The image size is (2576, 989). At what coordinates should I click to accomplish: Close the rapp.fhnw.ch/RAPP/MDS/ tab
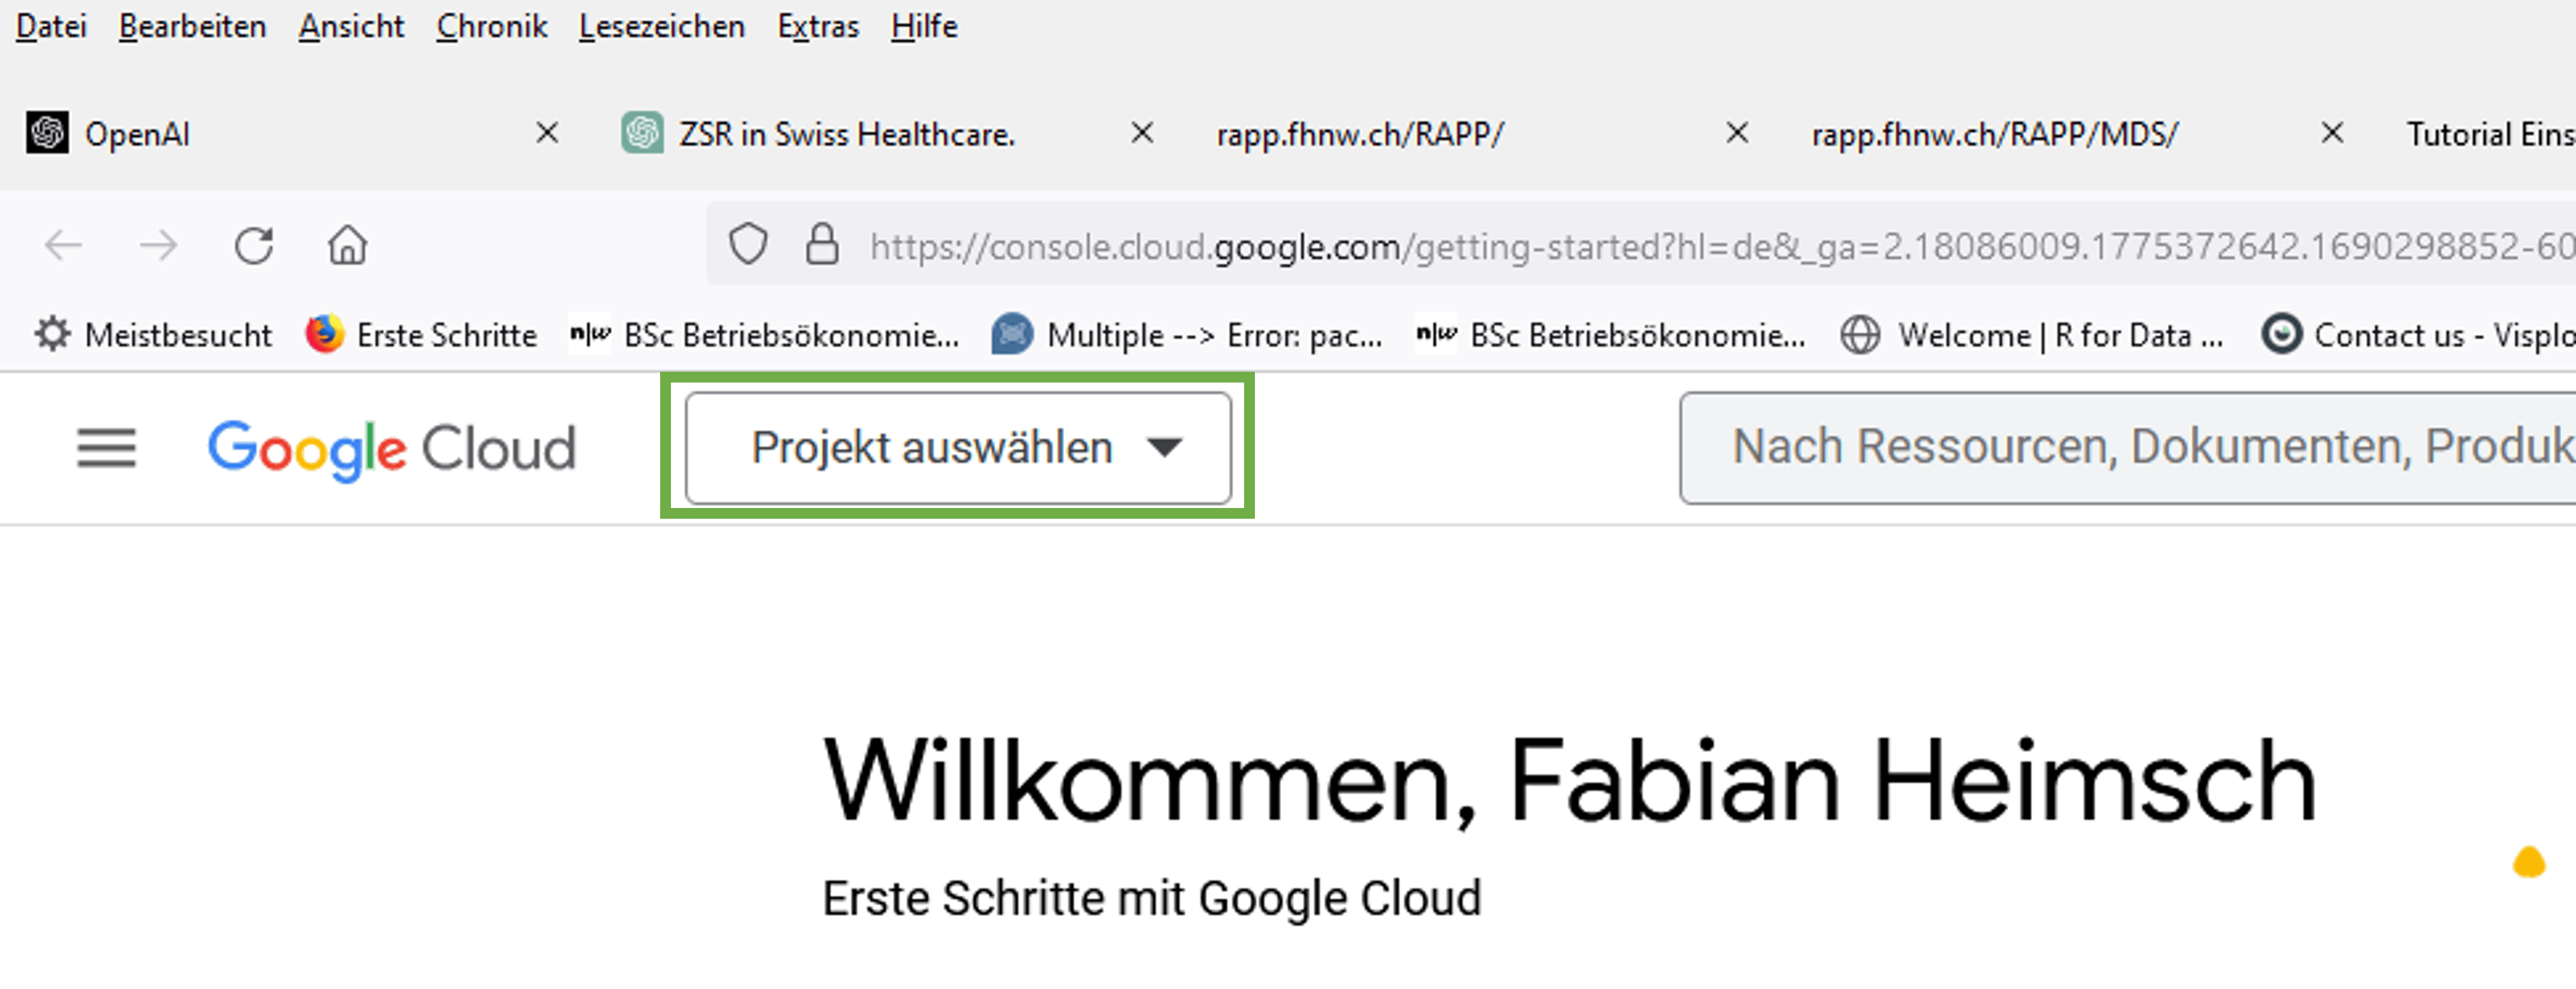(2331, 133)
